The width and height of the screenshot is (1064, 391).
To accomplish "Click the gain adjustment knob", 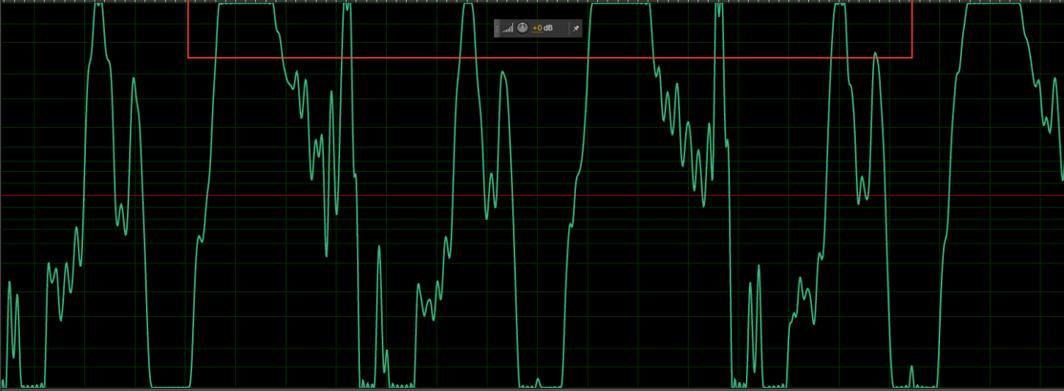I will [522, 28].
